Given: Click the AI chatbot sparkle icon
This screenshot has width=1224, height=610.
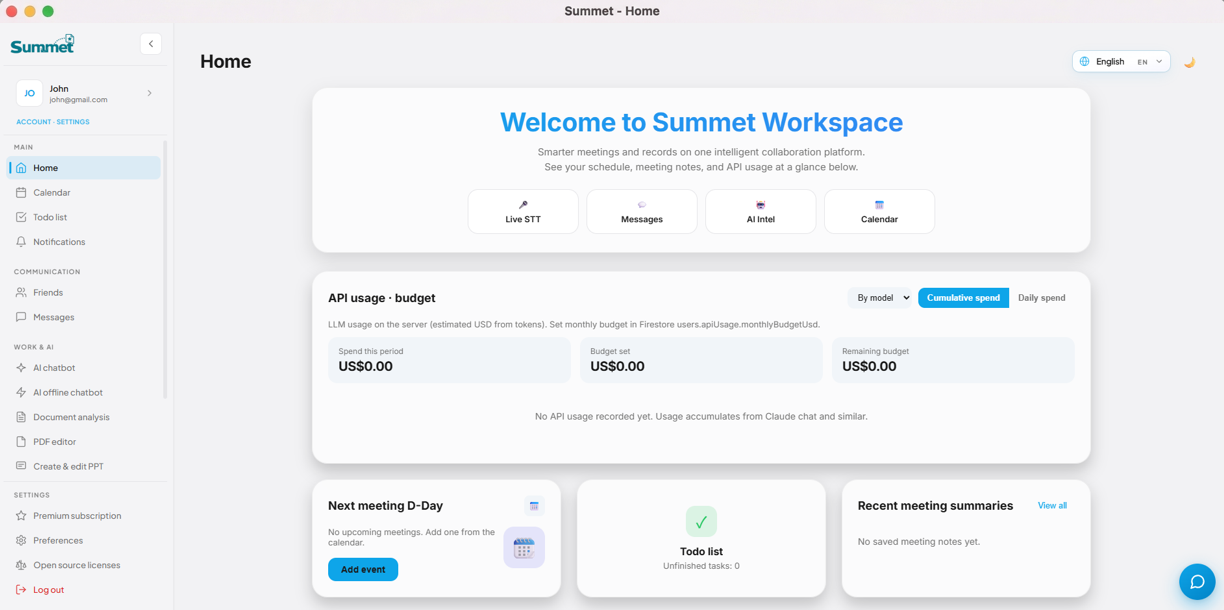Looking at the screenshot, I should (21, 368).
